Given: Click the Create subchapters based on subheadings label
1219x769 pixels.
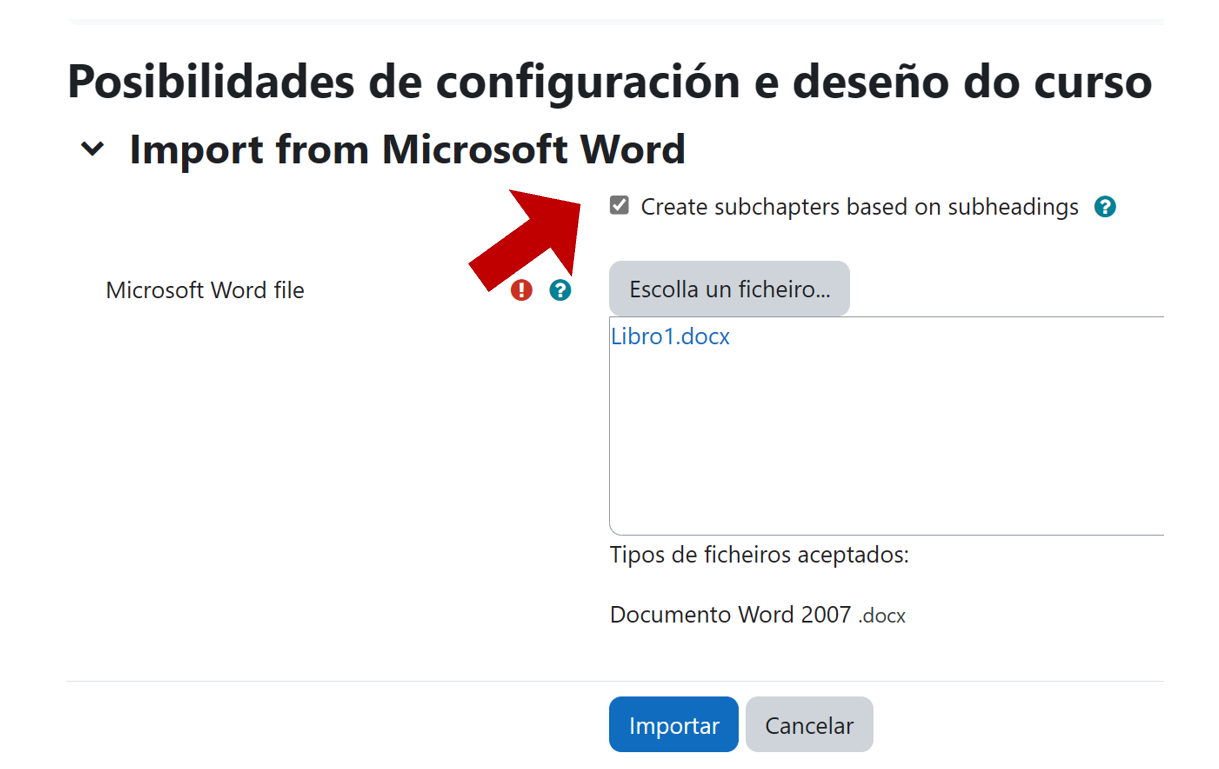Looking at the screenshot, I should [859, 207].
